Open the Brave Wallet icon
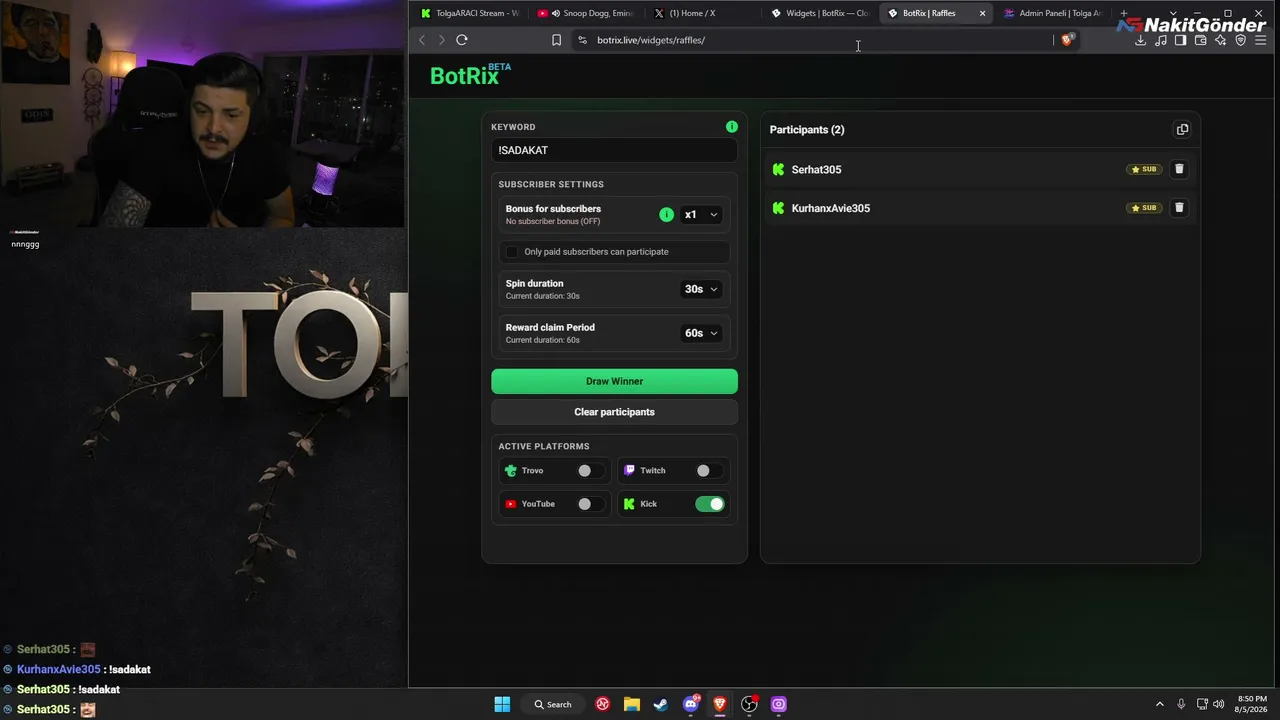 pos(1200,40)
